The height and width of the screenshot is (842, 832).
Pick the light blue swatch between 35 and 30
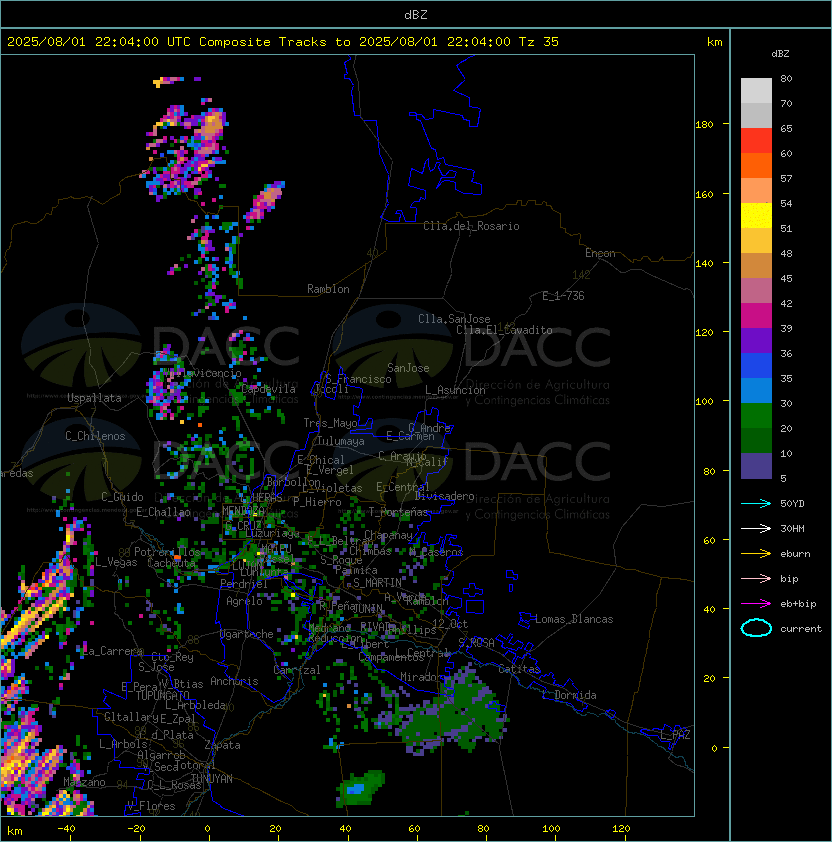tap(756, 390)
